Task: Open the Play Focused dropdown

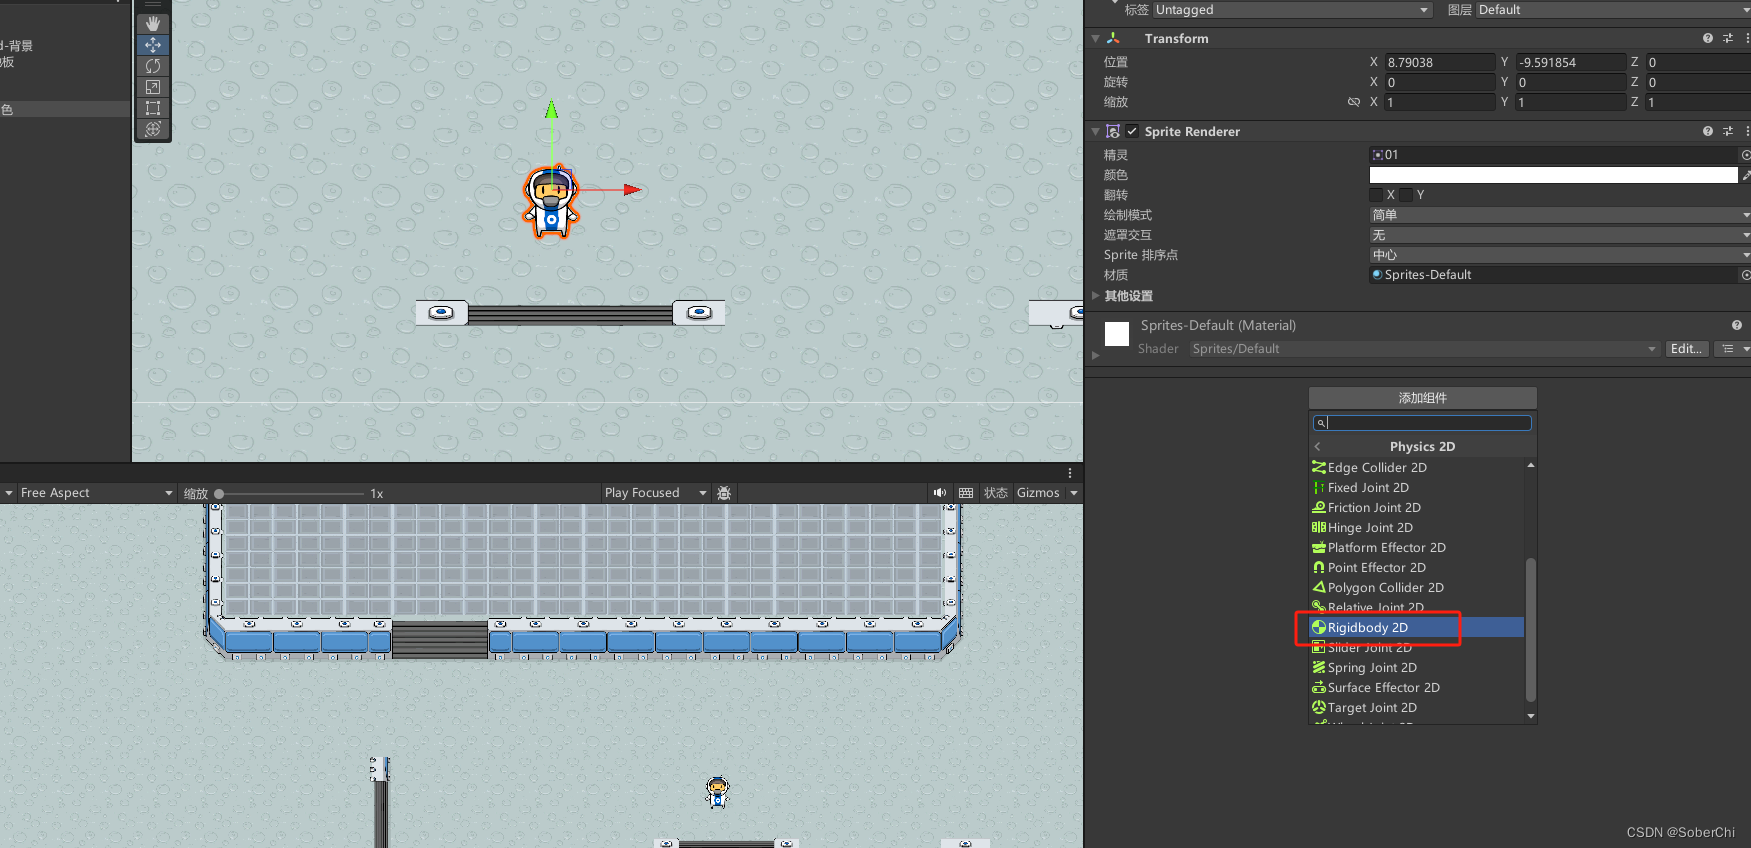Action: pyautogui.click(x=655, y=493)
